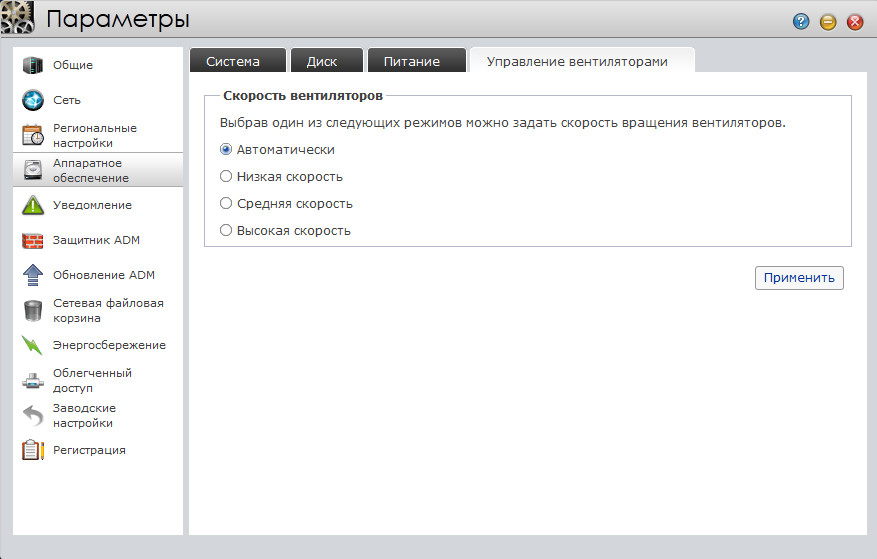
Task: Open Регистрация clipboard icon
Action: pos(33,451)
